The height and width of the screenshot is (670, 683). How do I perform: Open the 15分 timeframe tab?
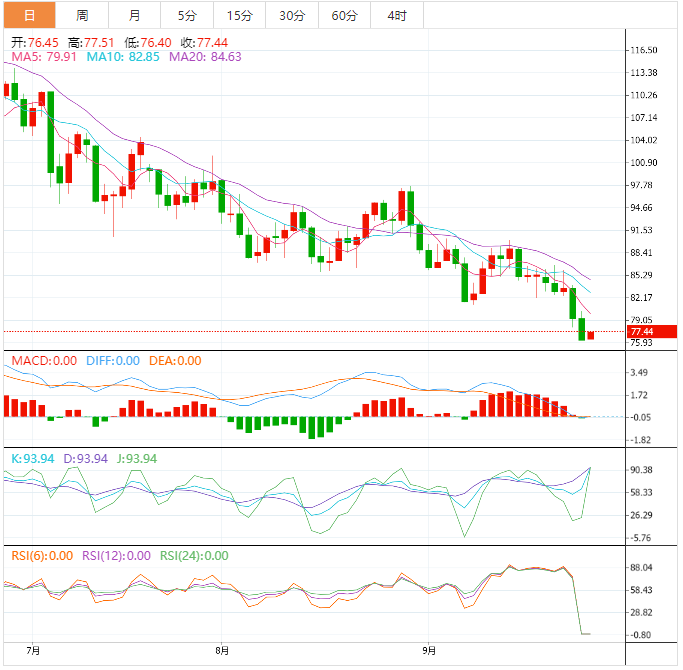[x=240, y=16]
